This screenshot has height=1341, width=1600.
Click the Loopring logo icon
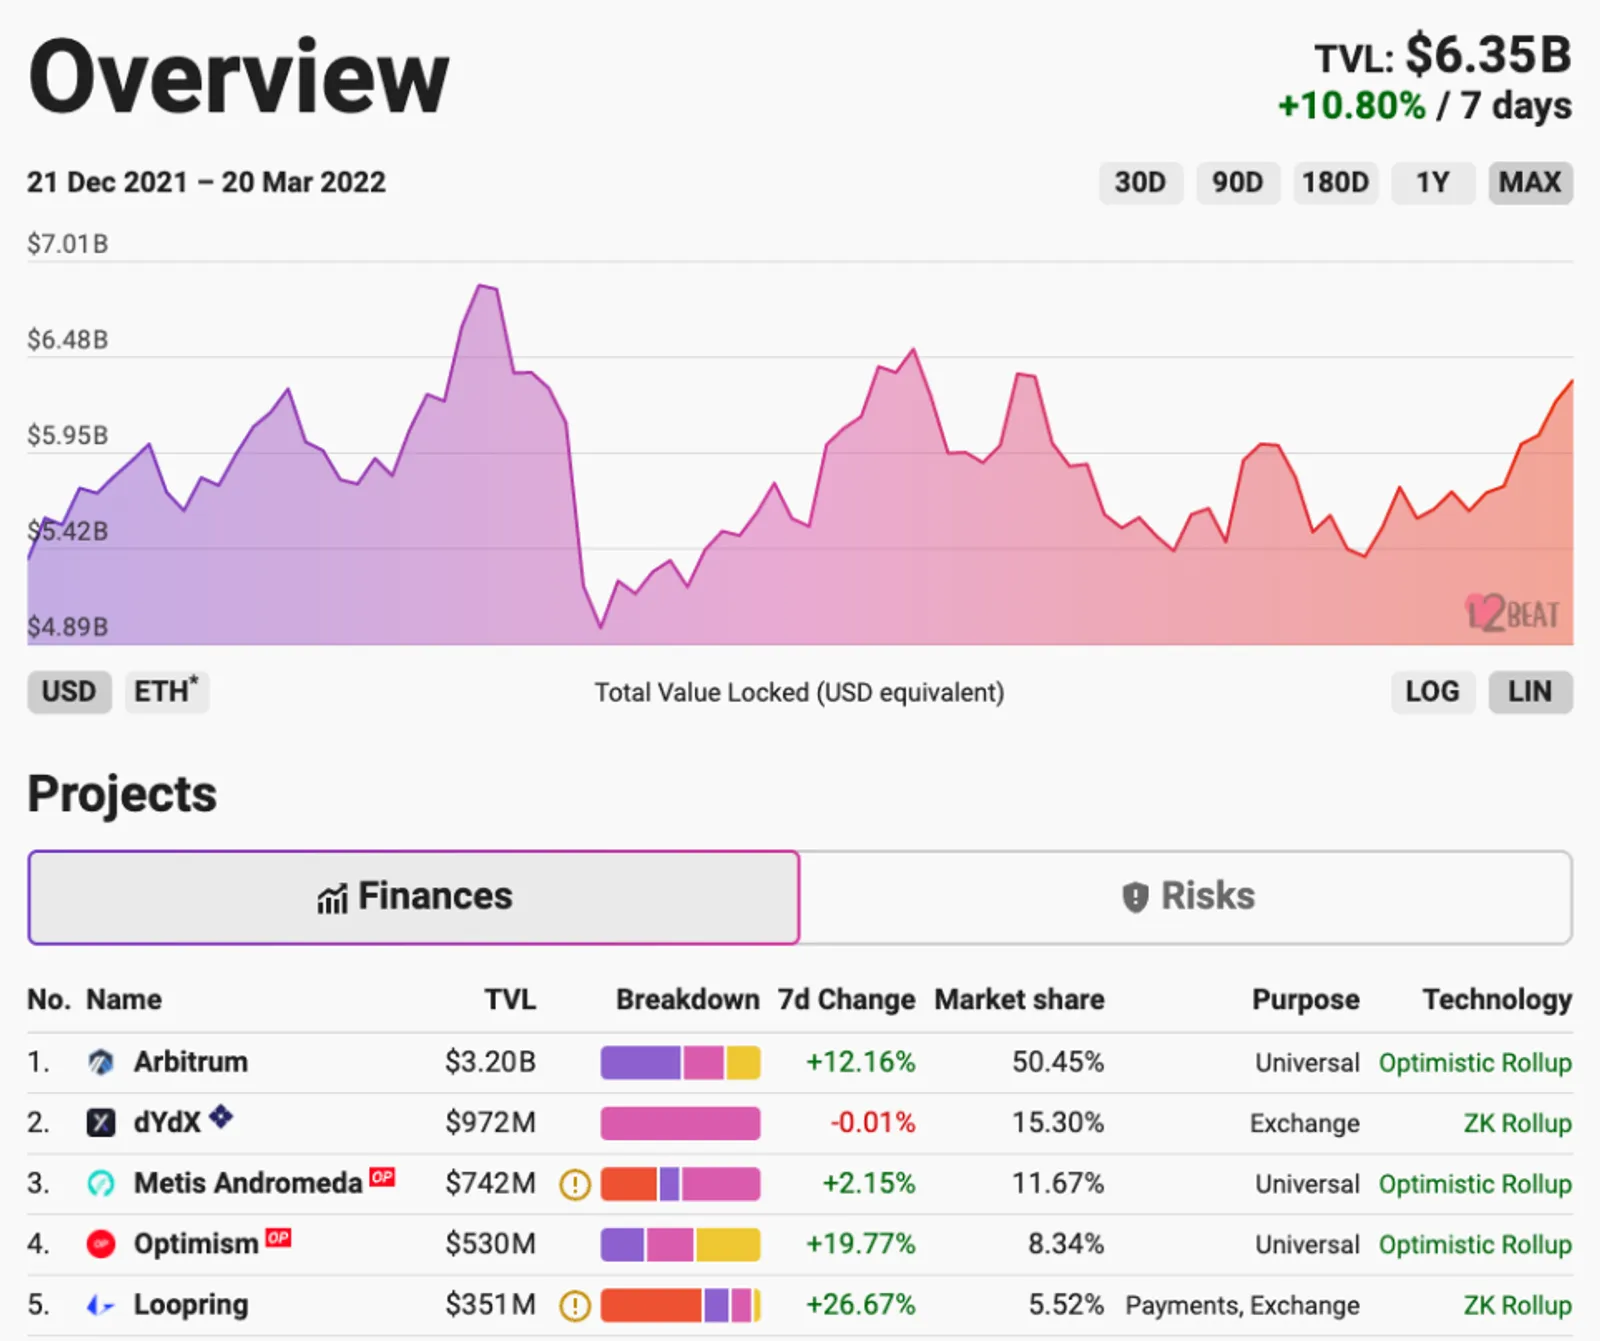tap(100, 1305)
